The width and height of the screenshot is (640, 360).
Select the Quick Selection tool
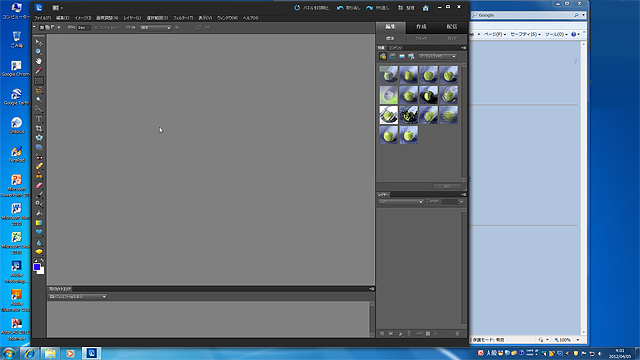tap(39, 109)
